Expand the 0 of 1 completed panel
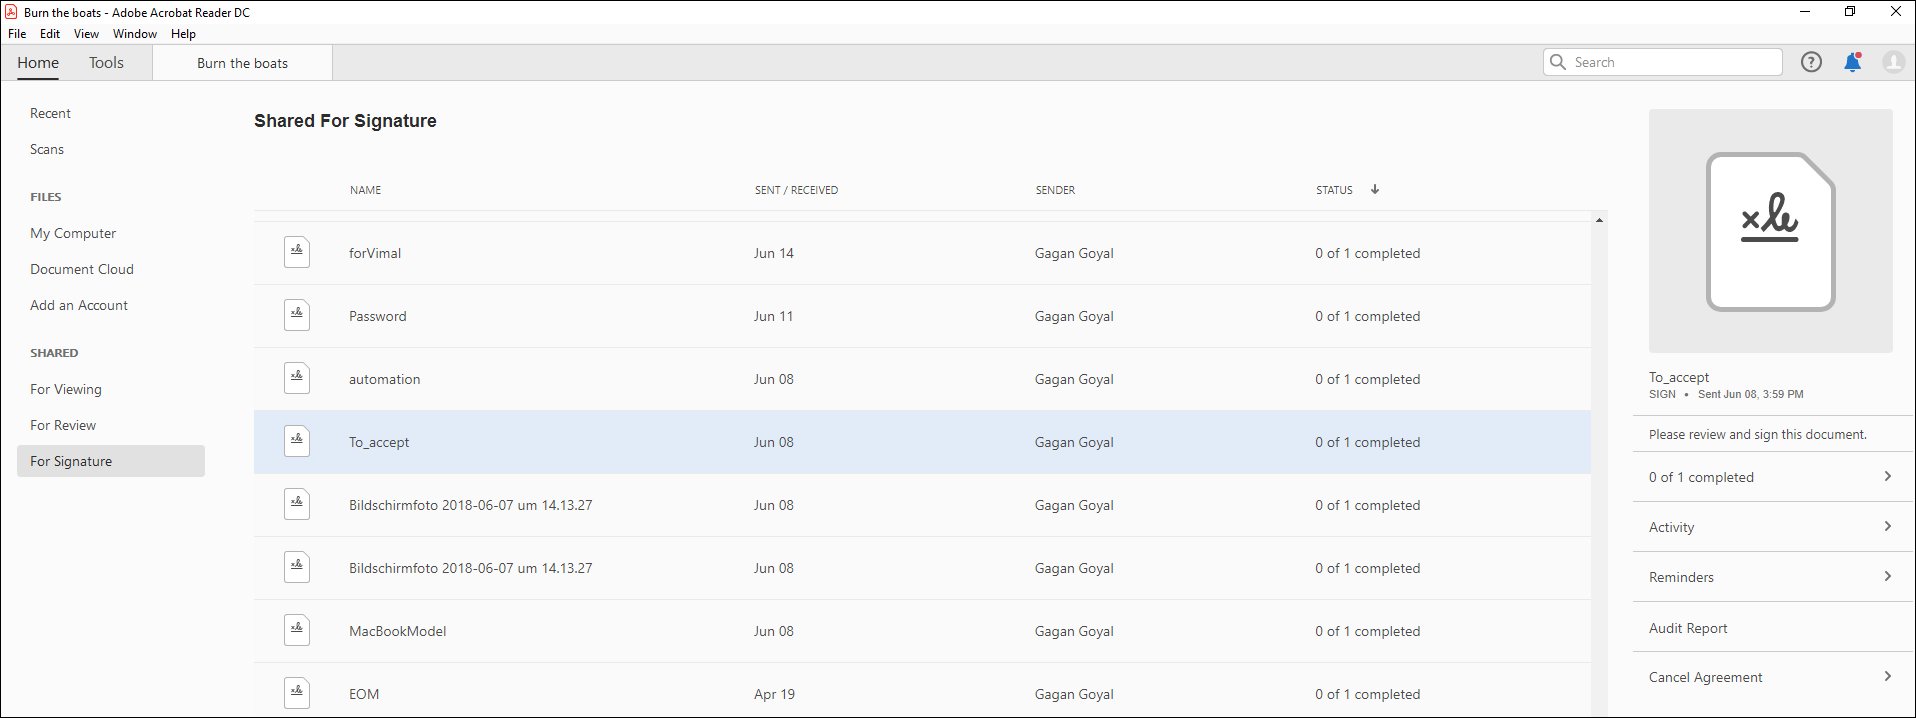1916x718 pixels. click(1774, 477)
